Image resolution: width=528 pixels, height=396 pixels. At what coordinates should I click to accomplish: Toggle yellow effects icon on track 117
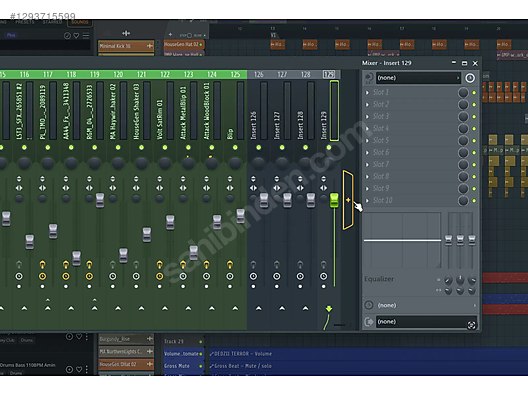click(42, 276)
